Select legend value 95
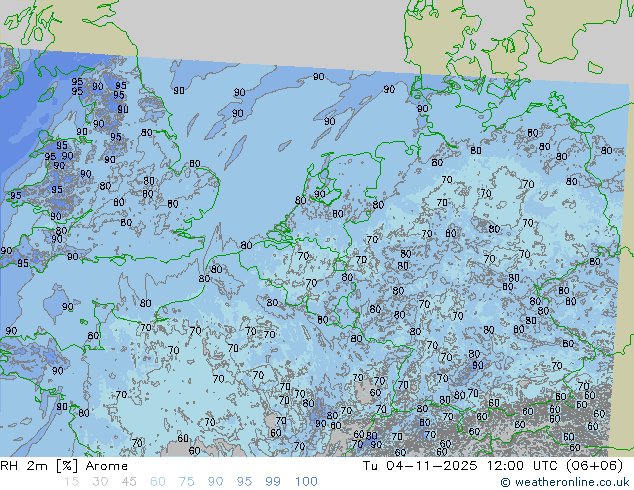The width and height of the screenshot is (634, 490). coord(244,482)
